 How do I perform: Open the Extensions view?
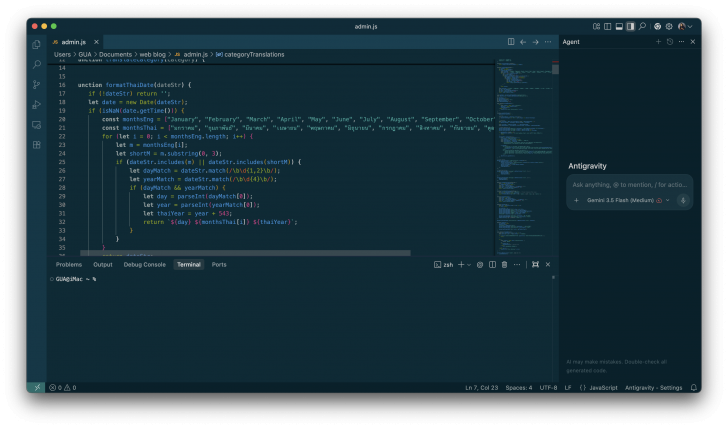[x=37, y=145]
